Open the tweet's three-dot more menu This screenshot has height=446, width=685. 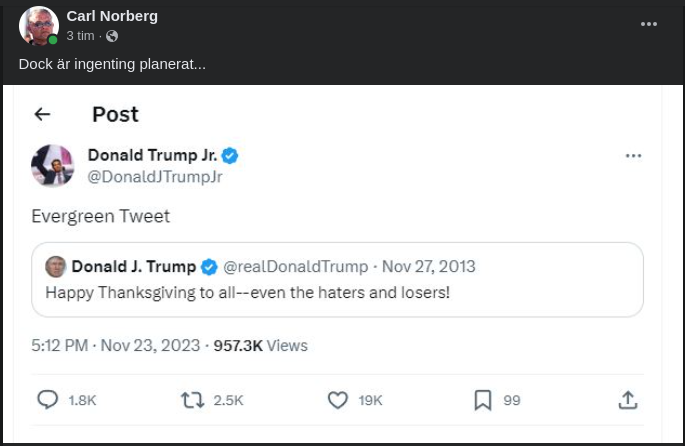(633, 156)
